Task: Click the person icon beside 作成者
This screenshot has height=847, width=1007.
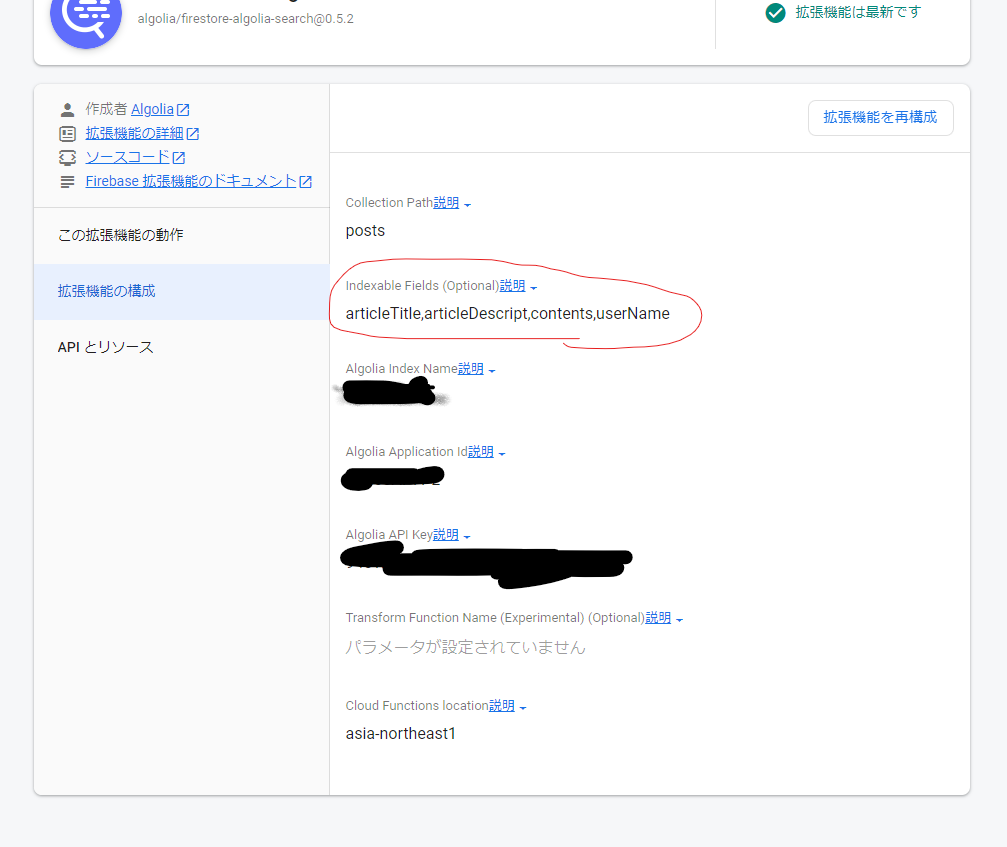Action: click(x=66, y=109)
